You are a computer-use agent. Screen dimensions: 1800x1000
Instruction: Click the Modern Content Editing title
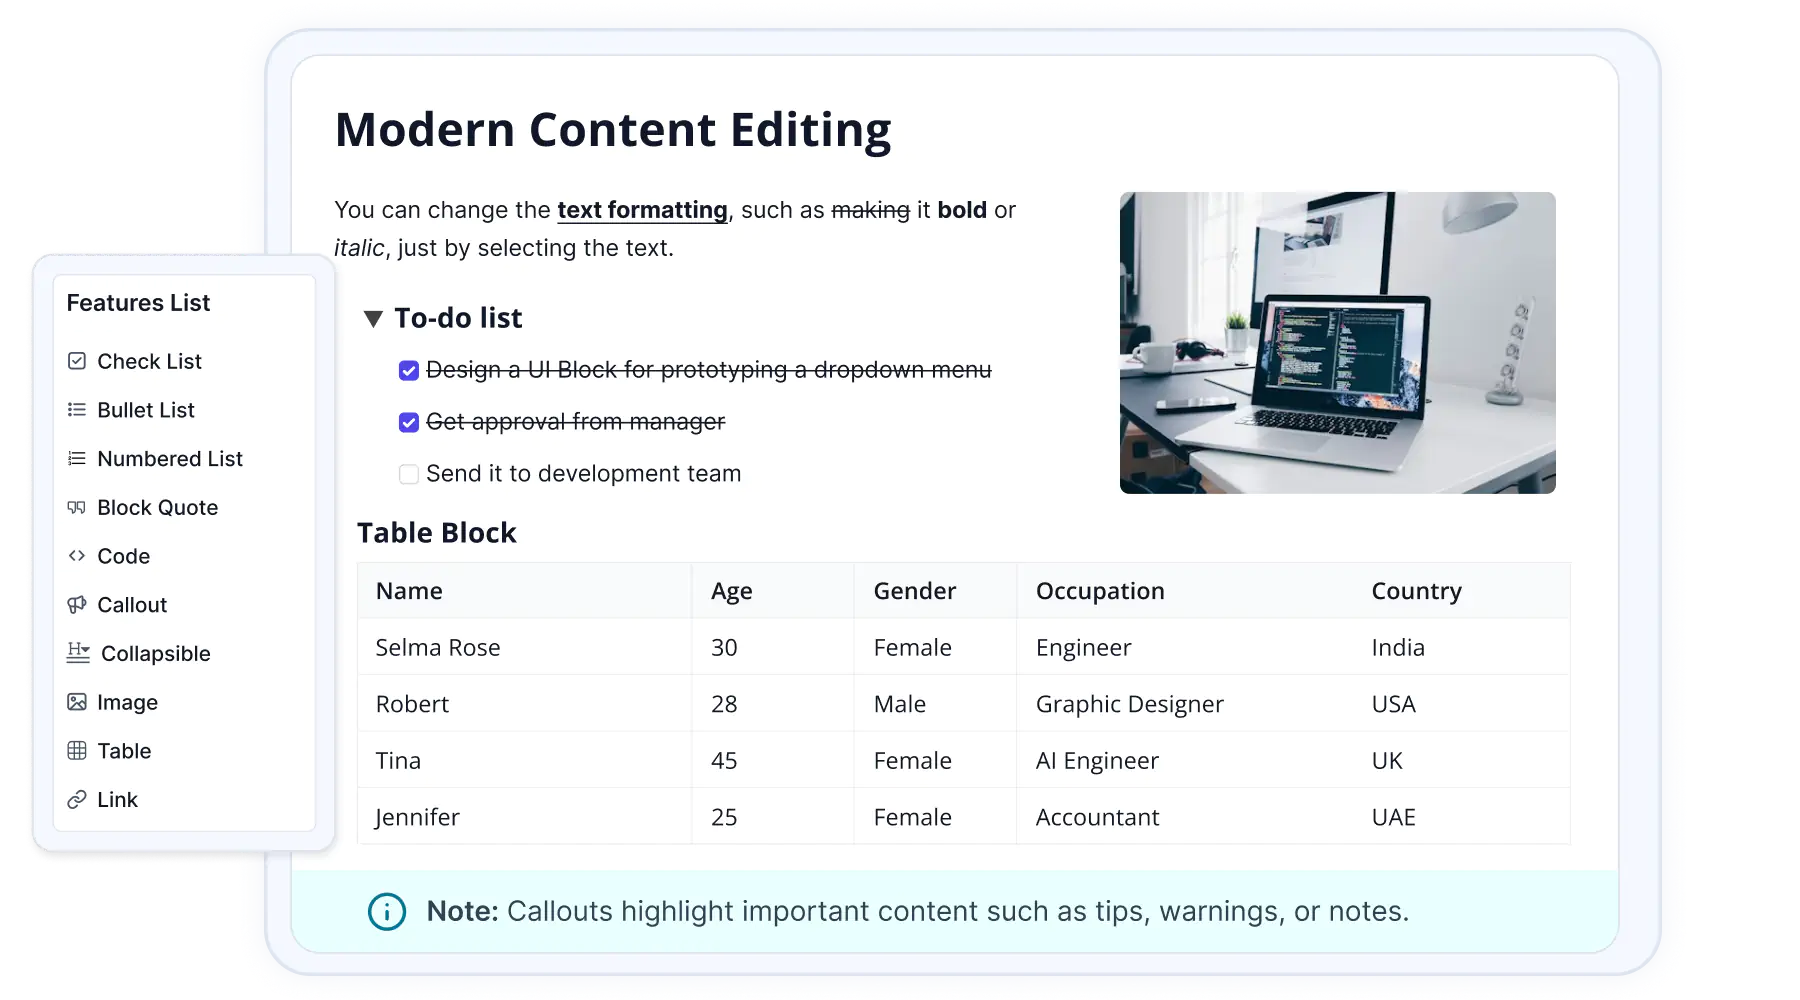click(613, 130)
